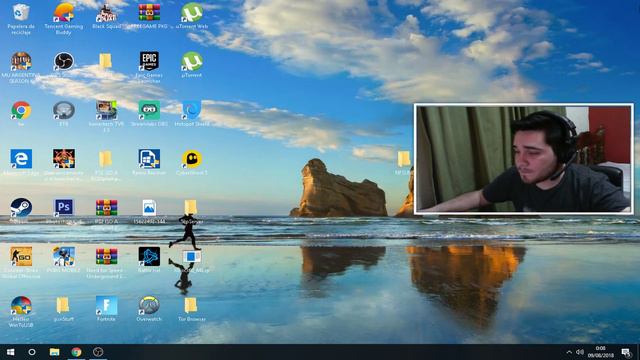Open the Google Chrome desktop shortcut
The width and height of the screenshot is (640, 360).
point(21,110)
